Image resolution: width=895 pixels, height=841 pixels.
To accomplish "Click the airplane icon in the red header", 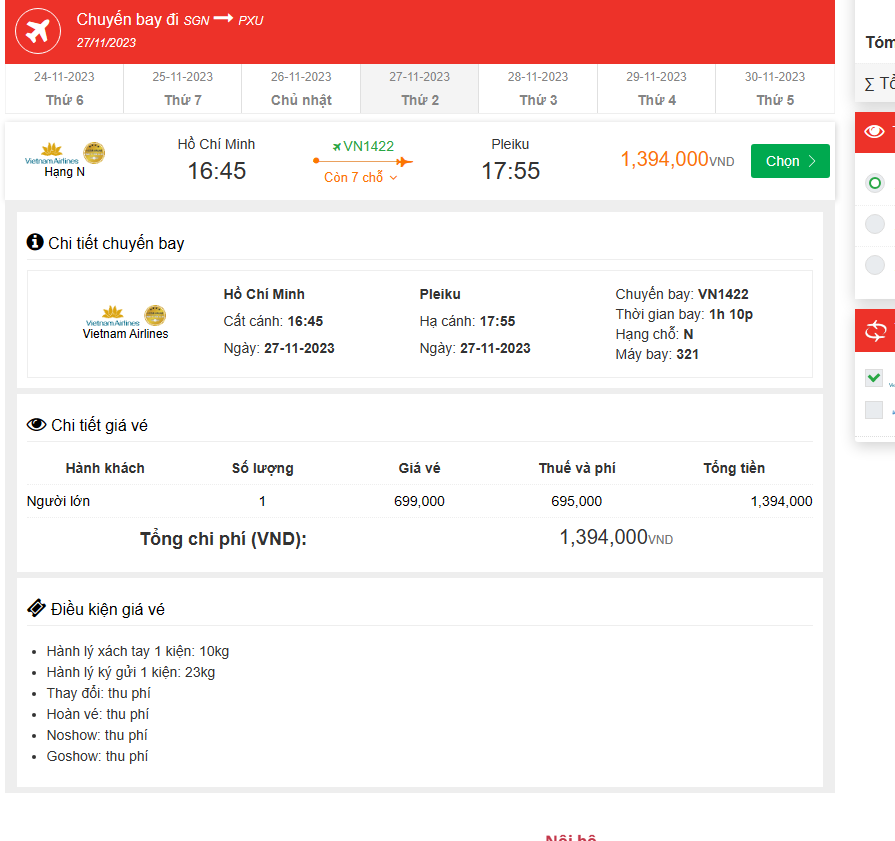I will pyautogui.click(x=38, y=31).
